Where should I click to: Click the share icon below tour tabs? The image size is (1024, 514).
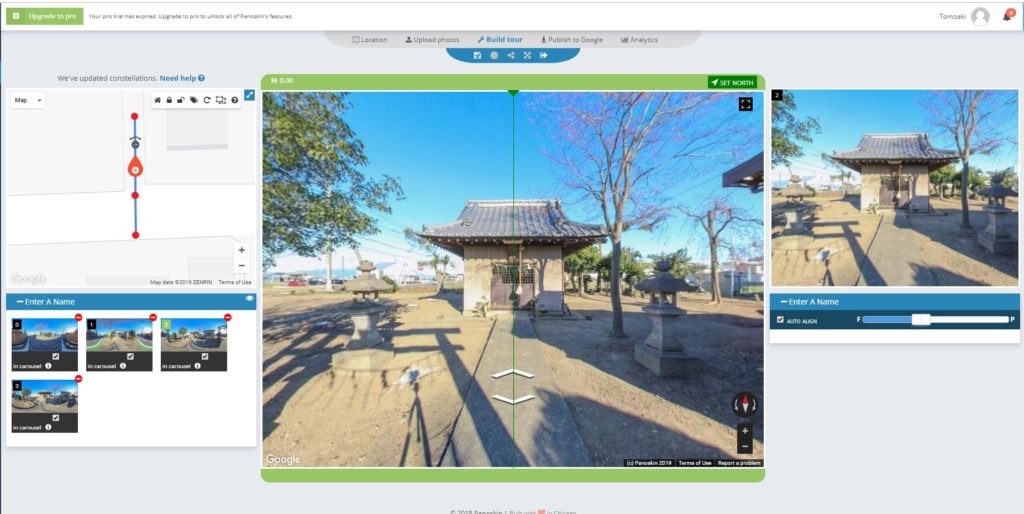pyautogui.click(x=511, y=55)
